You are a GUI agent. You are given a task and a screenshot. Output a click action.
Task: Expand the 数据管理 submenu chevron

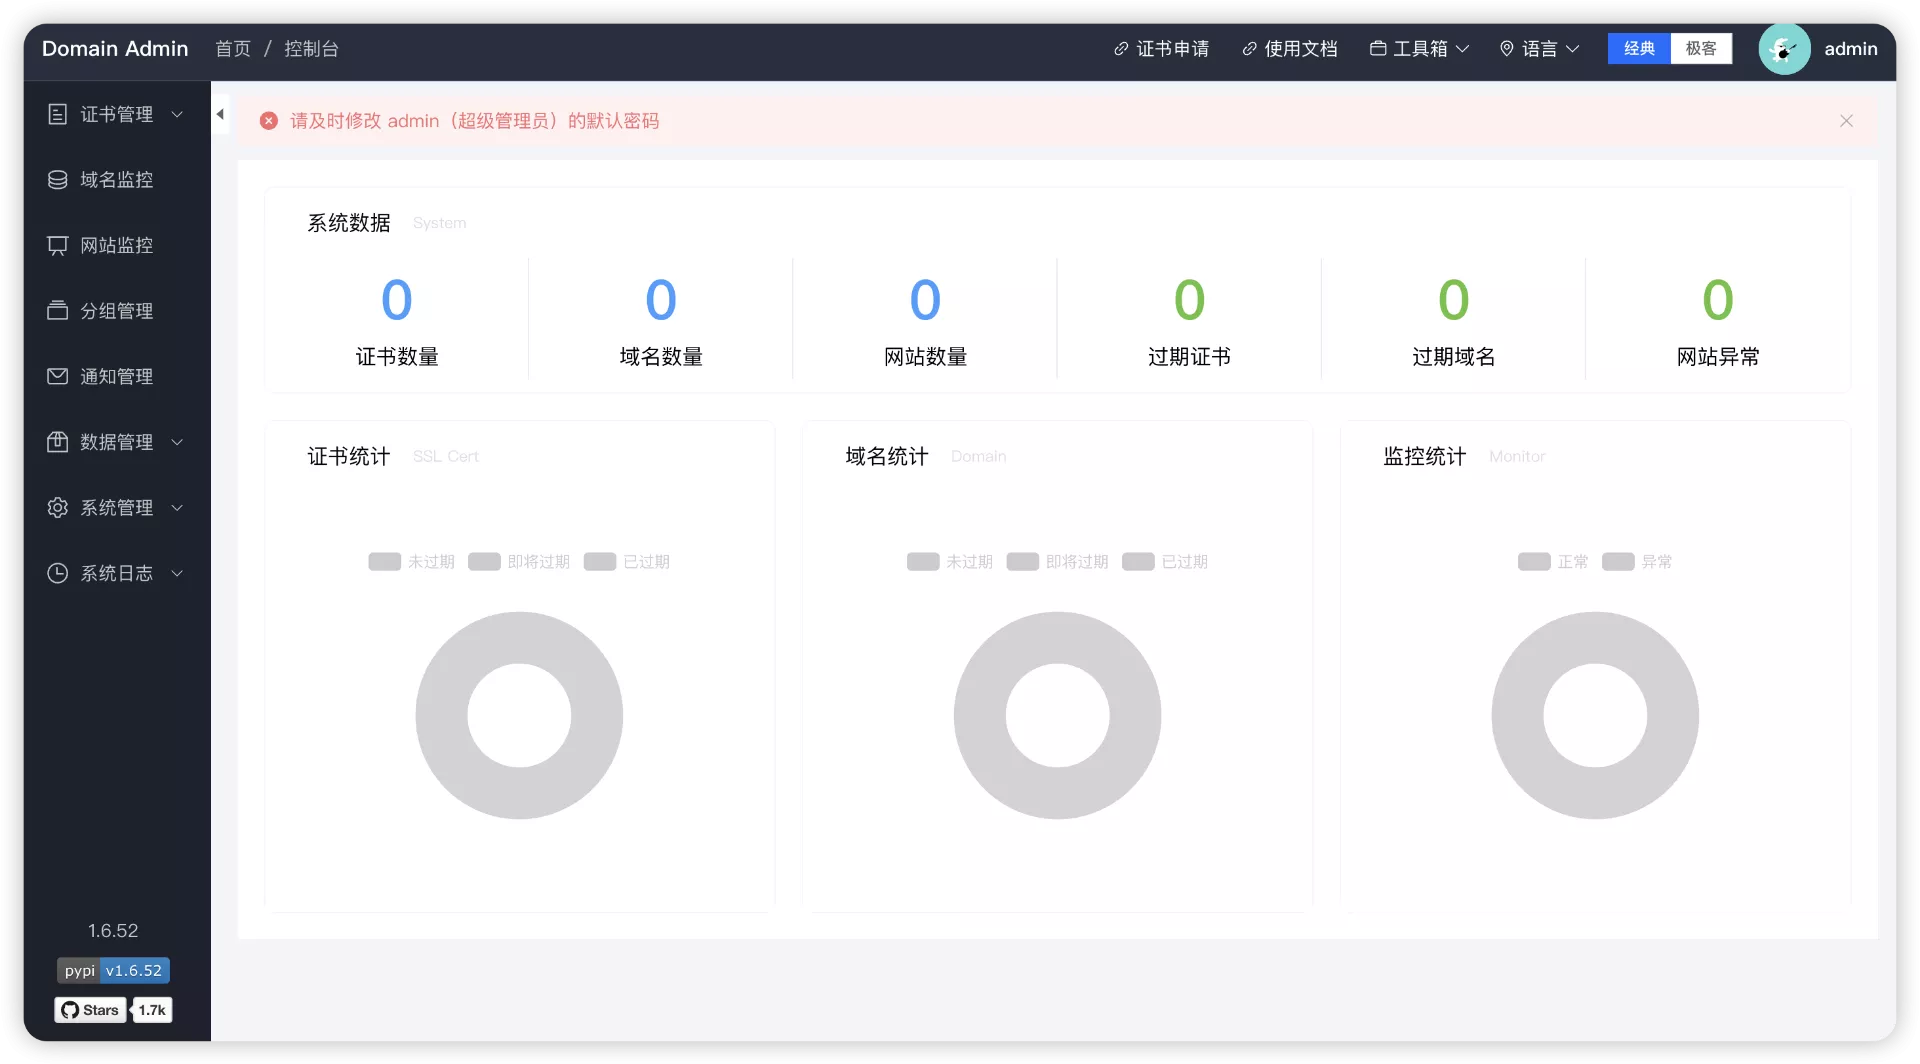[x=177, y=442]
